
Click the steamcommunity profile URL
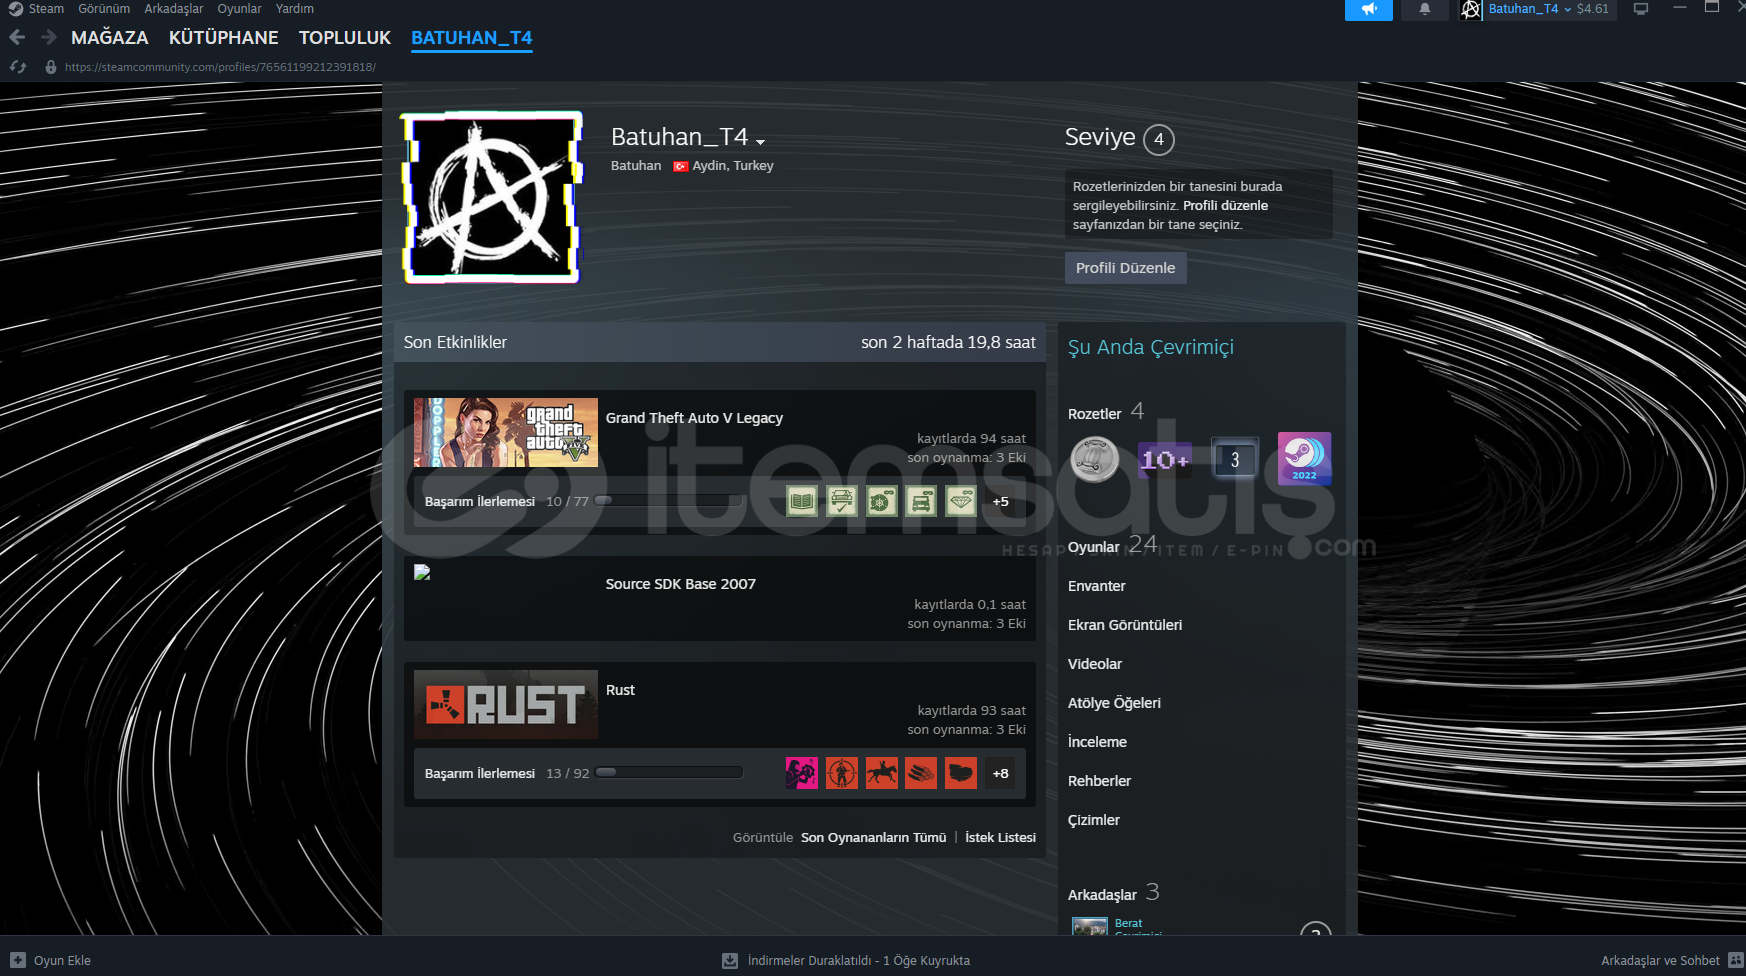point(221,67)
